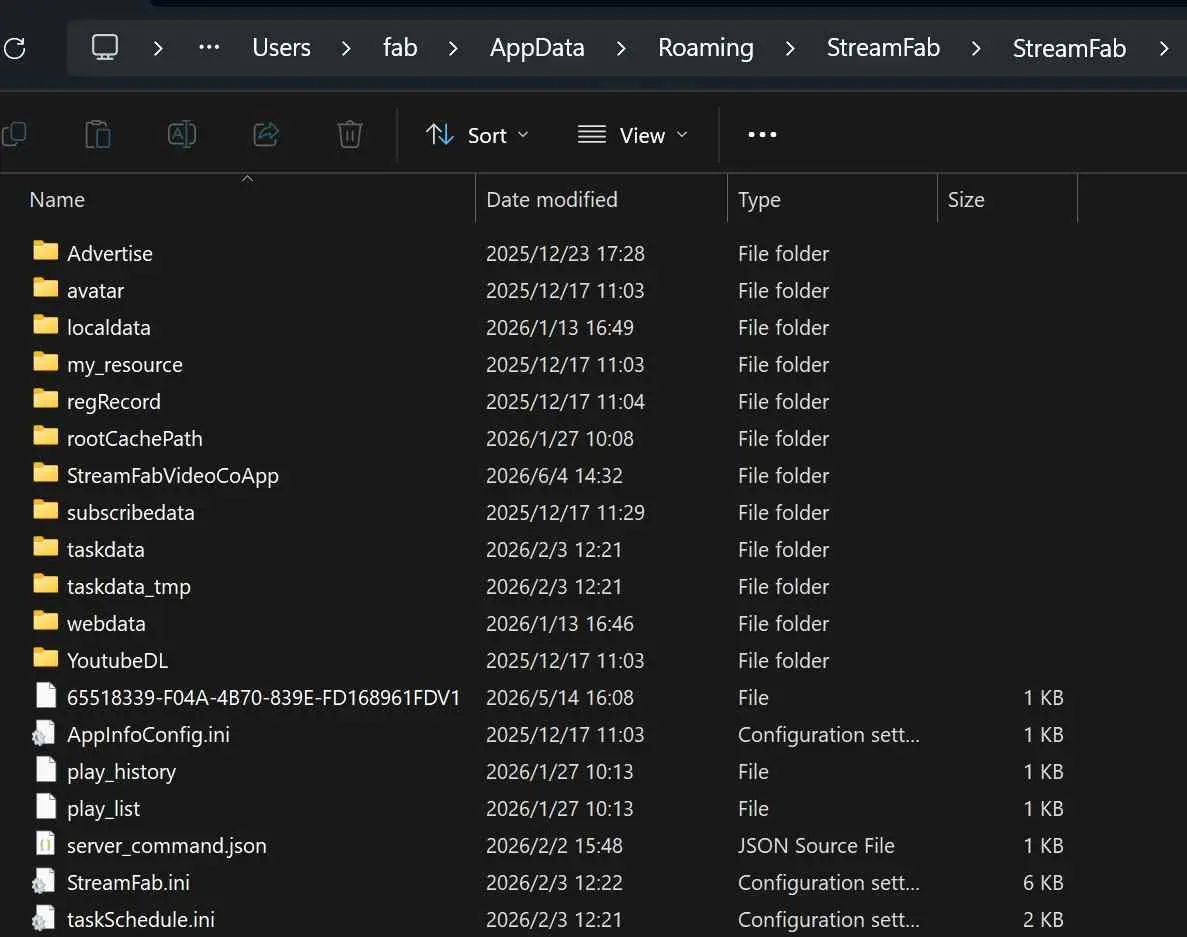This screenshot has width=1187, height=937.
Task: Go to Roaming in breadcrumb path
Action: 706,48
